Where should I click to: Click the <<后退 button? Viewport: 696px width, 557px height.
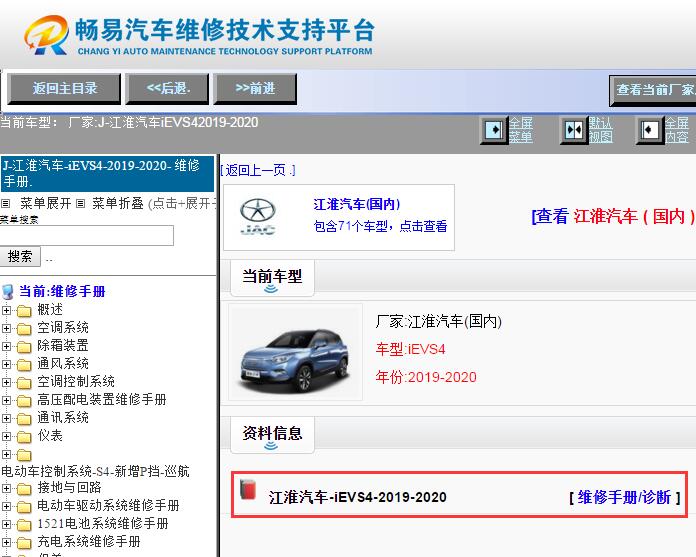click(167, 89)
